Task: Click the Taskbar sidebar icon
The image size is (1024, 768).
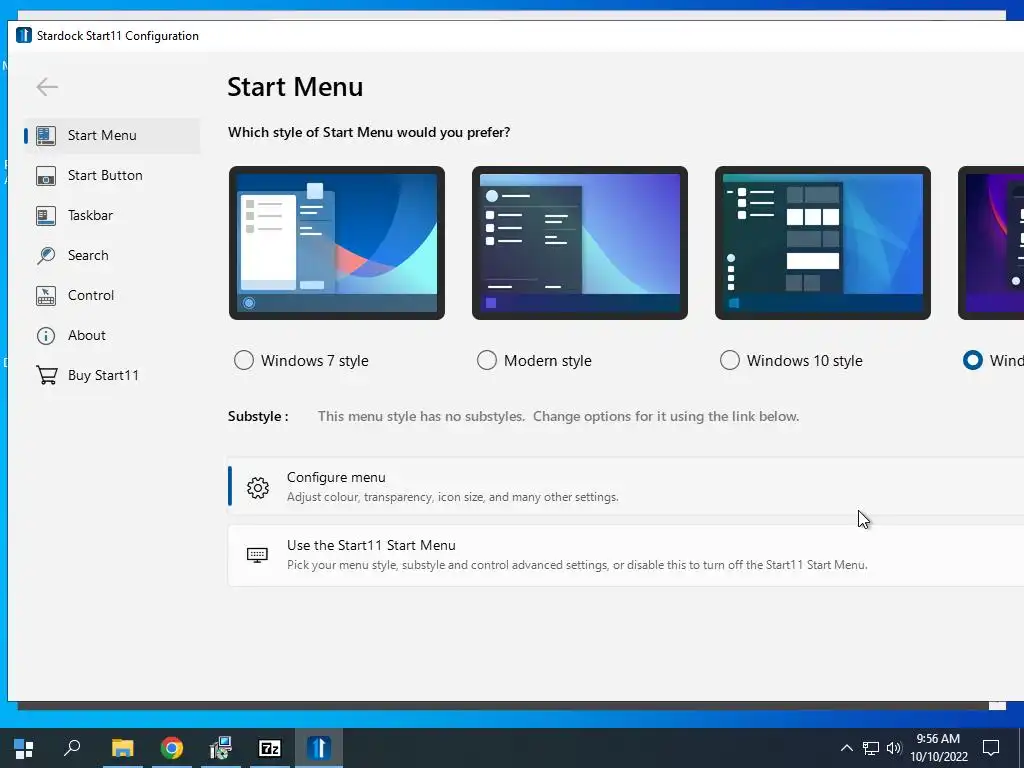Action: [46, 216]
